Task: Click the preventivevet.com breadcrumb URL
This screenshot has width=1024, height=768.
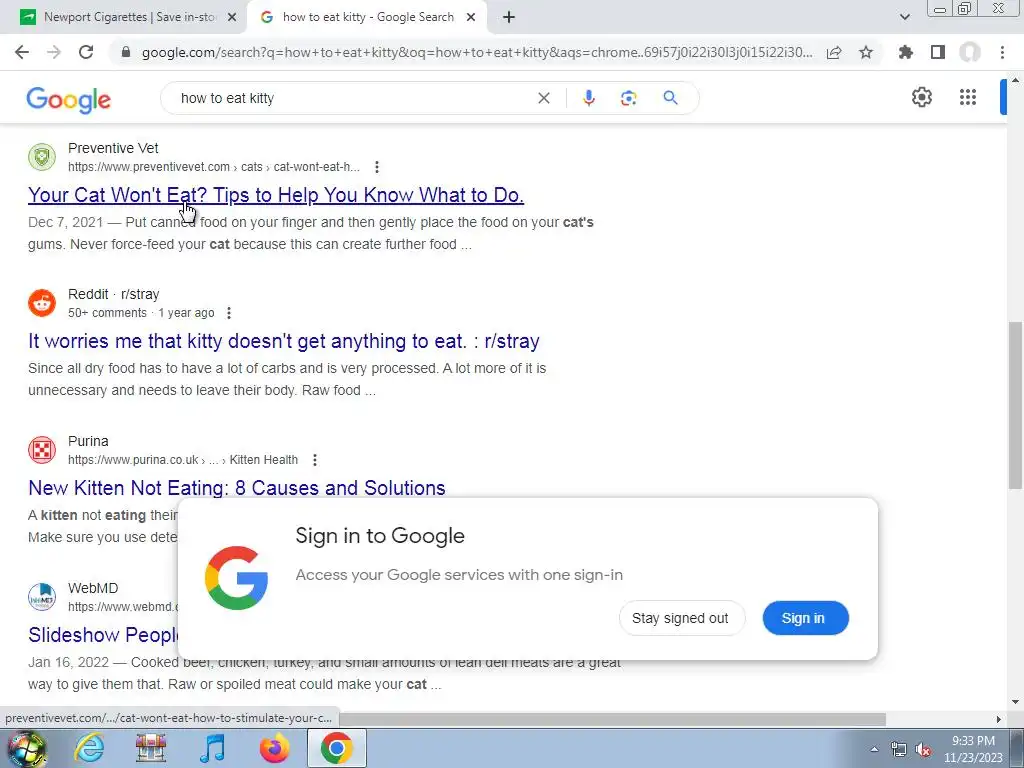Action: click(x=214, y=167)
